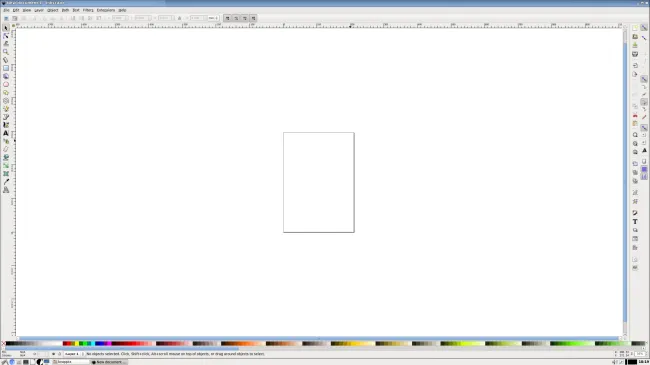Image resolution: width=650 pixels, height=365 pixels.
Task: Toggle layer visibility eye in status bar
Action: click(x=53, y=354)
